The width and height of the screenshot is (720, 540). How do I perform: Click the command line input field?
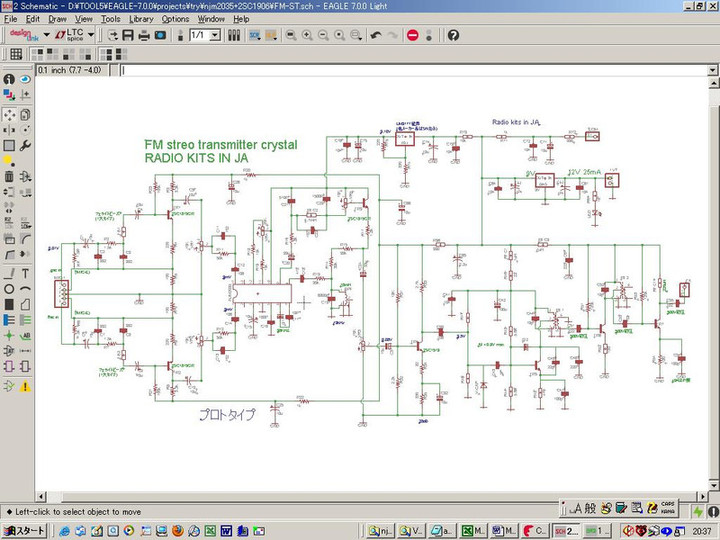(400, 71)
